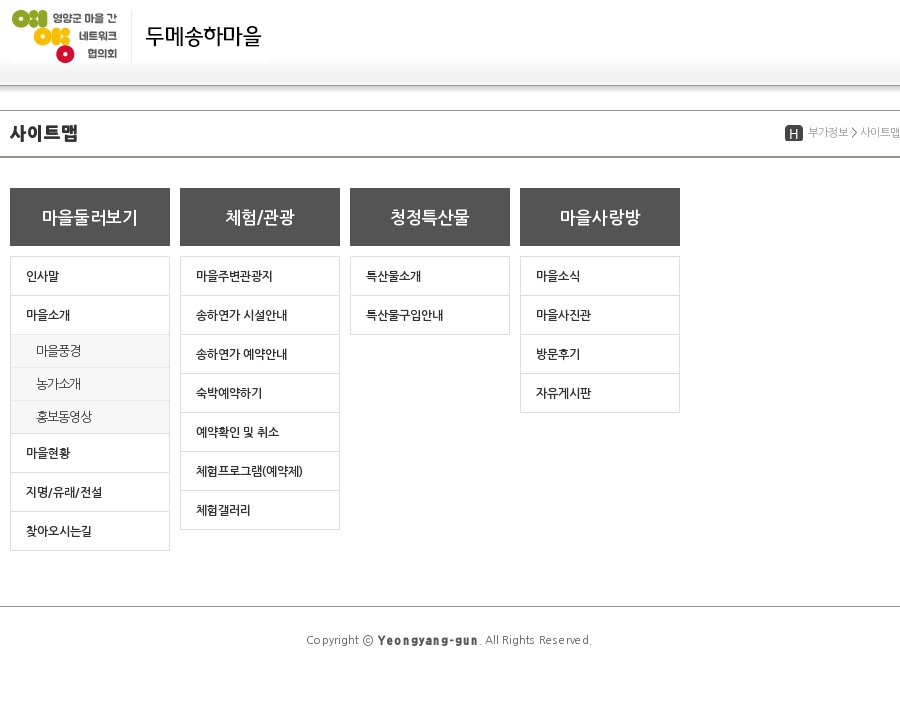Open 마을주변관광지 link
This screenshot has width=900, height=707.
click(x=260, y=276)
